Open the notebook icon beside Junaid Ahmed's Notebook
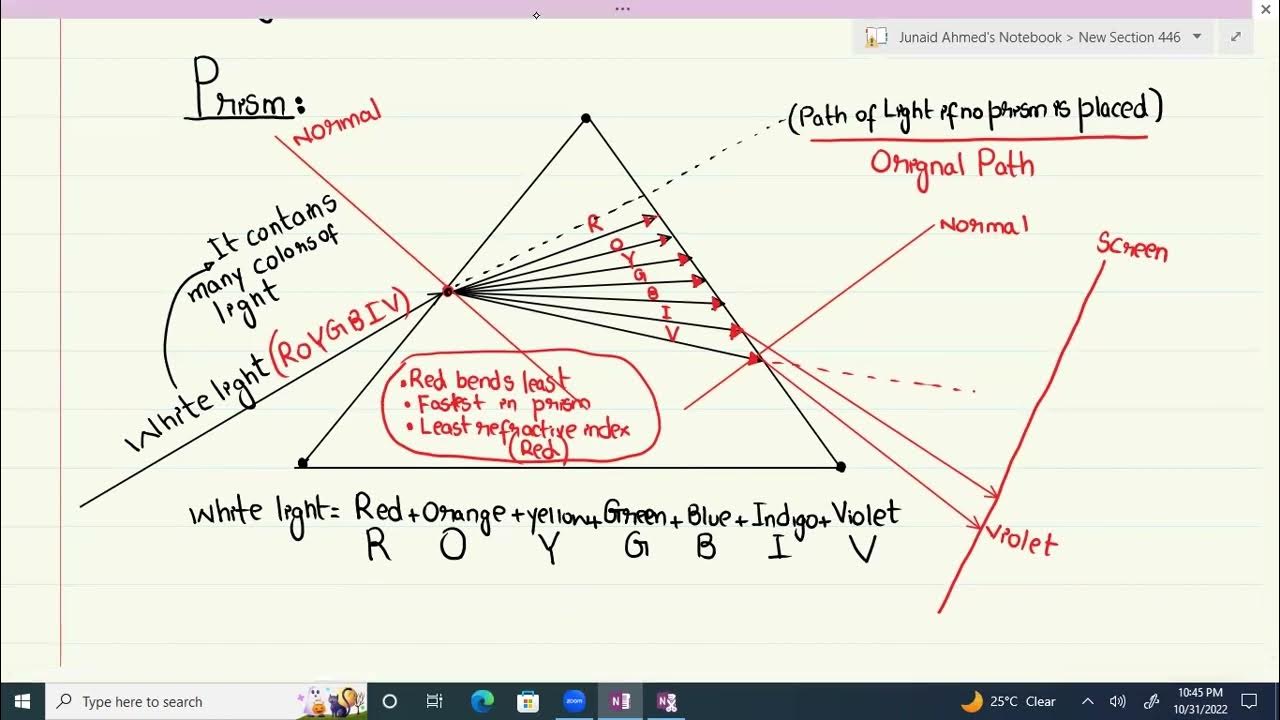 click(876, 37)
